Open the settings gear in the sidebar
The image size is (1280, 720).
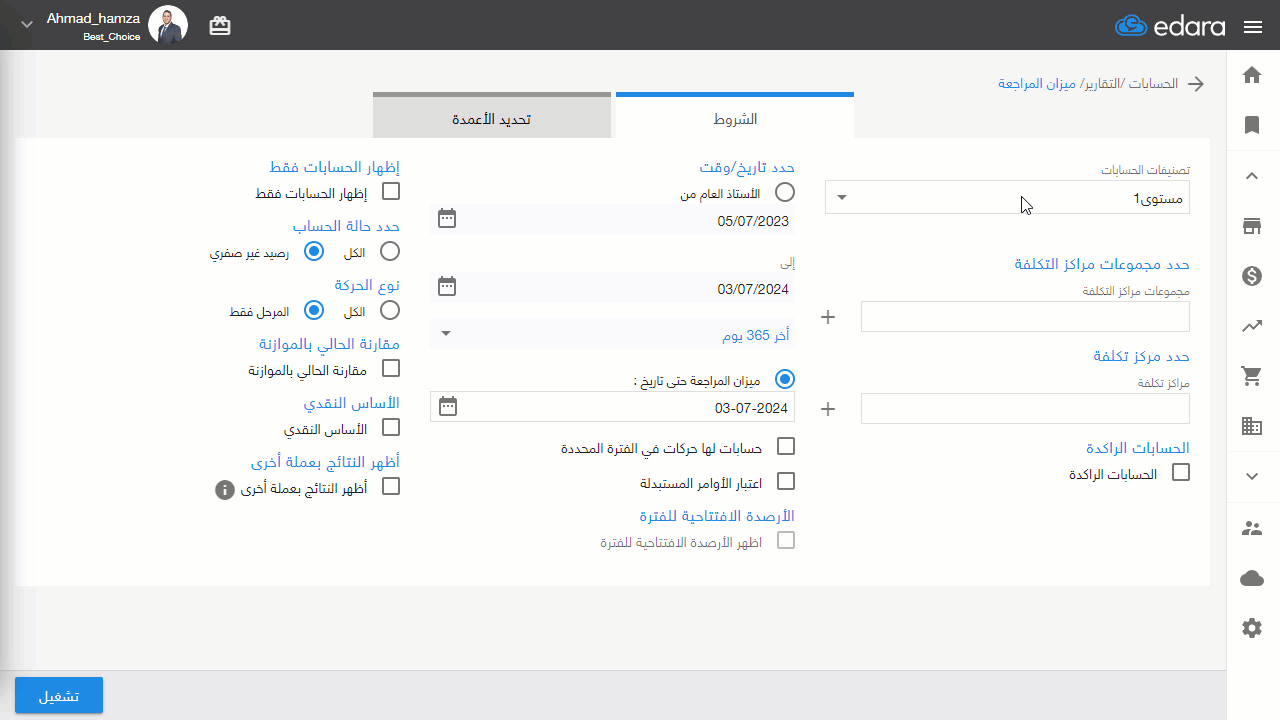tap(1251, 628)
